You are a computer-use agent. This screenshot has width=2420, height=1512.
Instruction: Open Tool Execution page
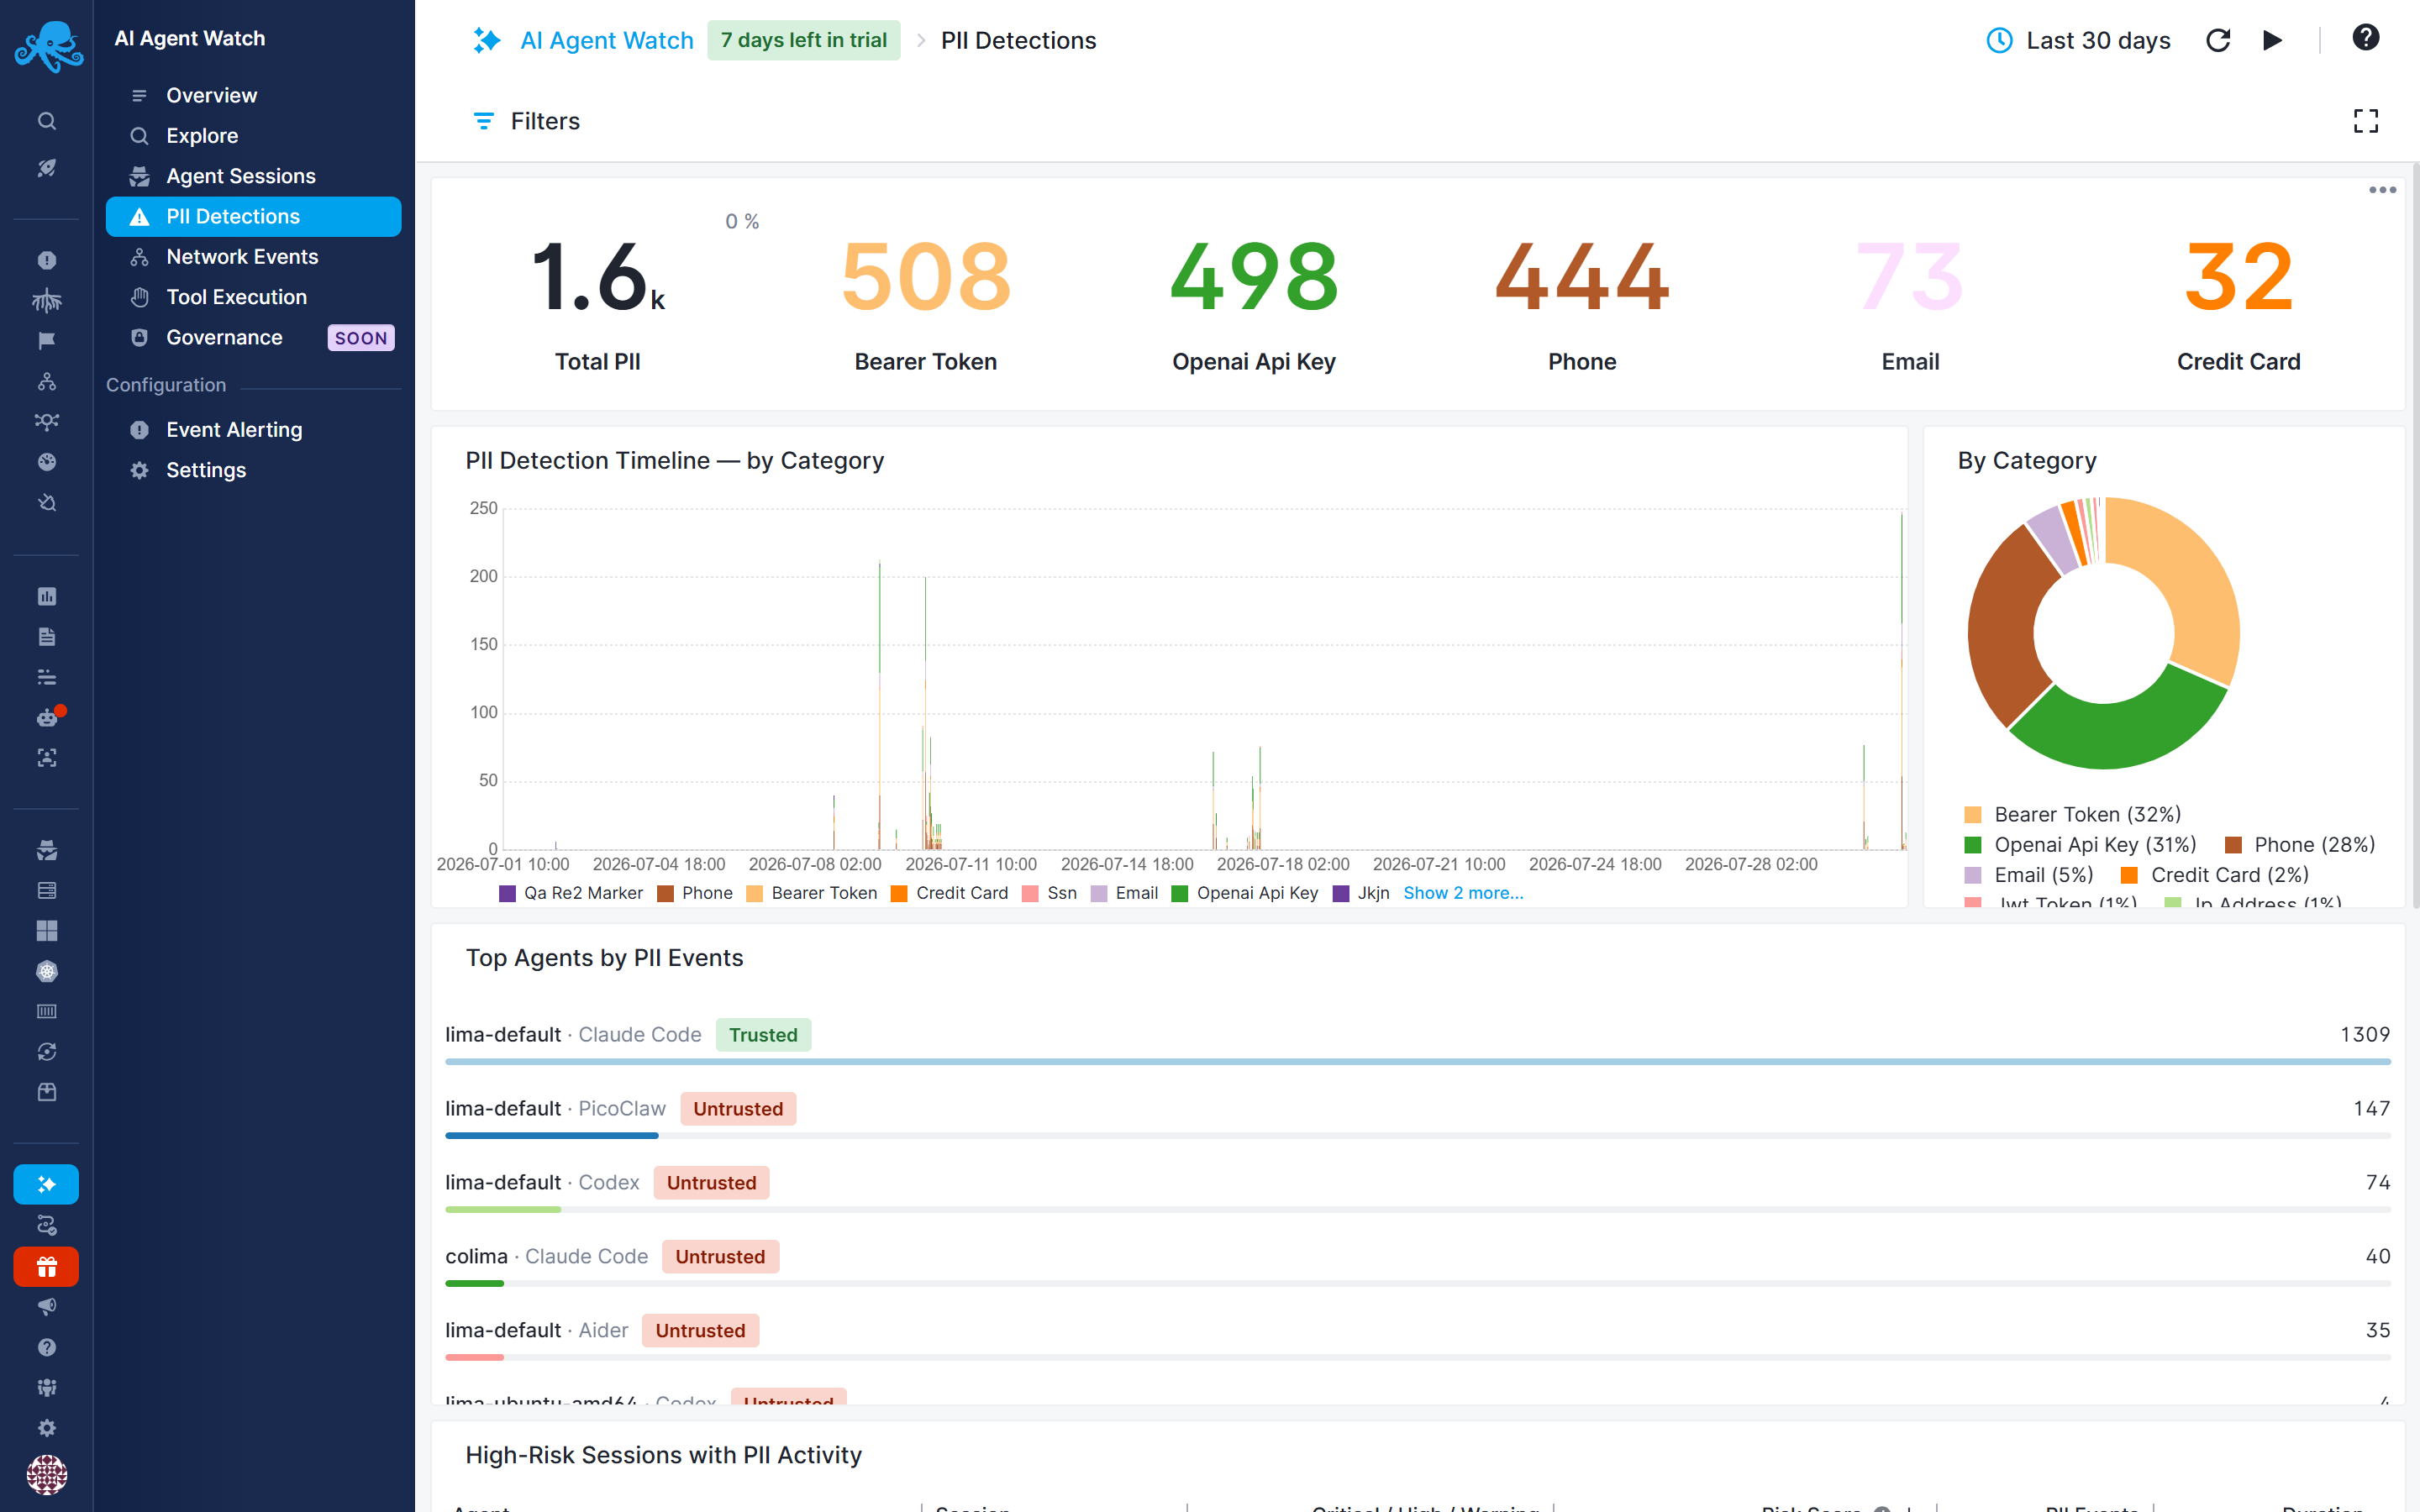coord(253,297)
